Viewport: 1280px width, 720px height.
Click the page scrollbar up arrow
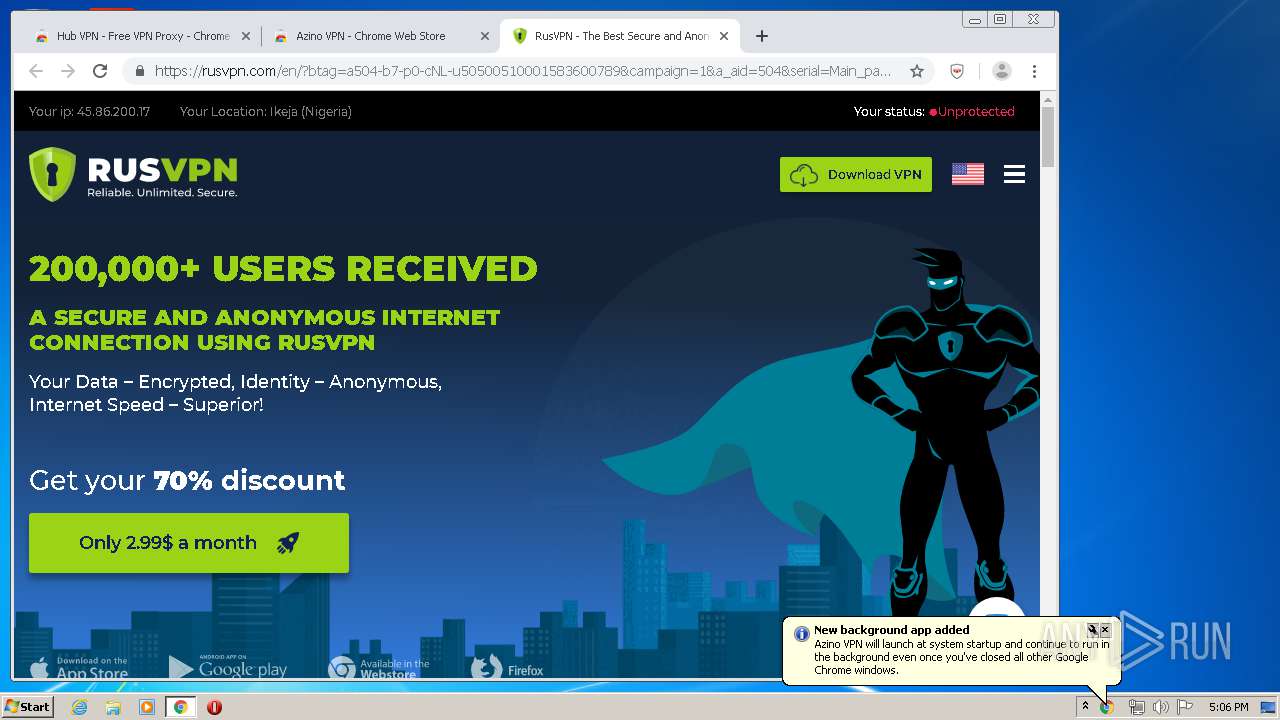(1048, 99)
